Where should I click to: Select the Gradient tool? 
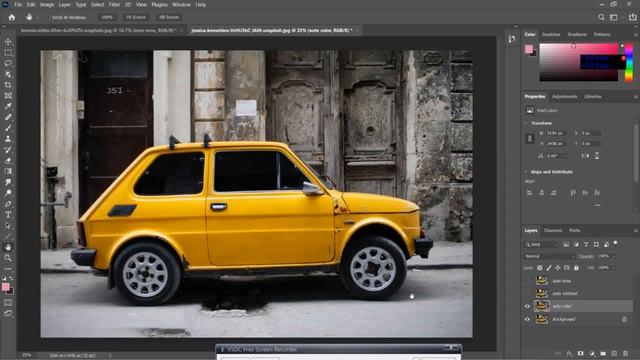click(x=8, y=171)
